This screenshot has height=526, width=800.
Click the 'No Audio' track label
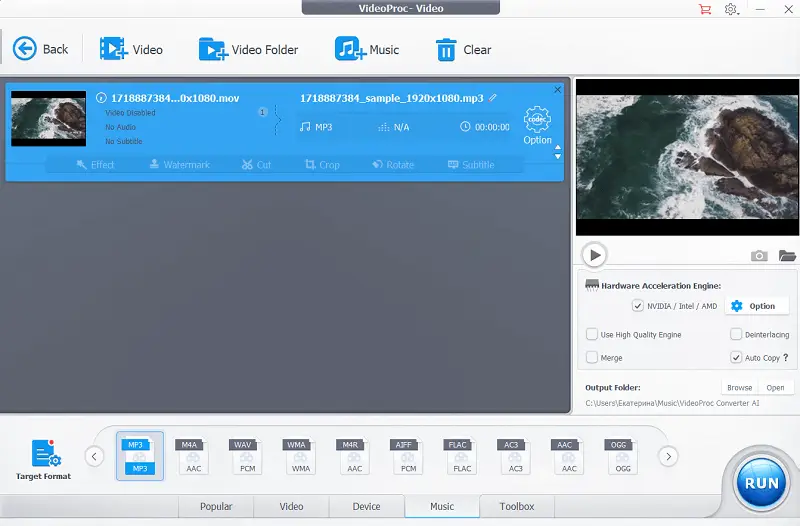tap(120, 127)
